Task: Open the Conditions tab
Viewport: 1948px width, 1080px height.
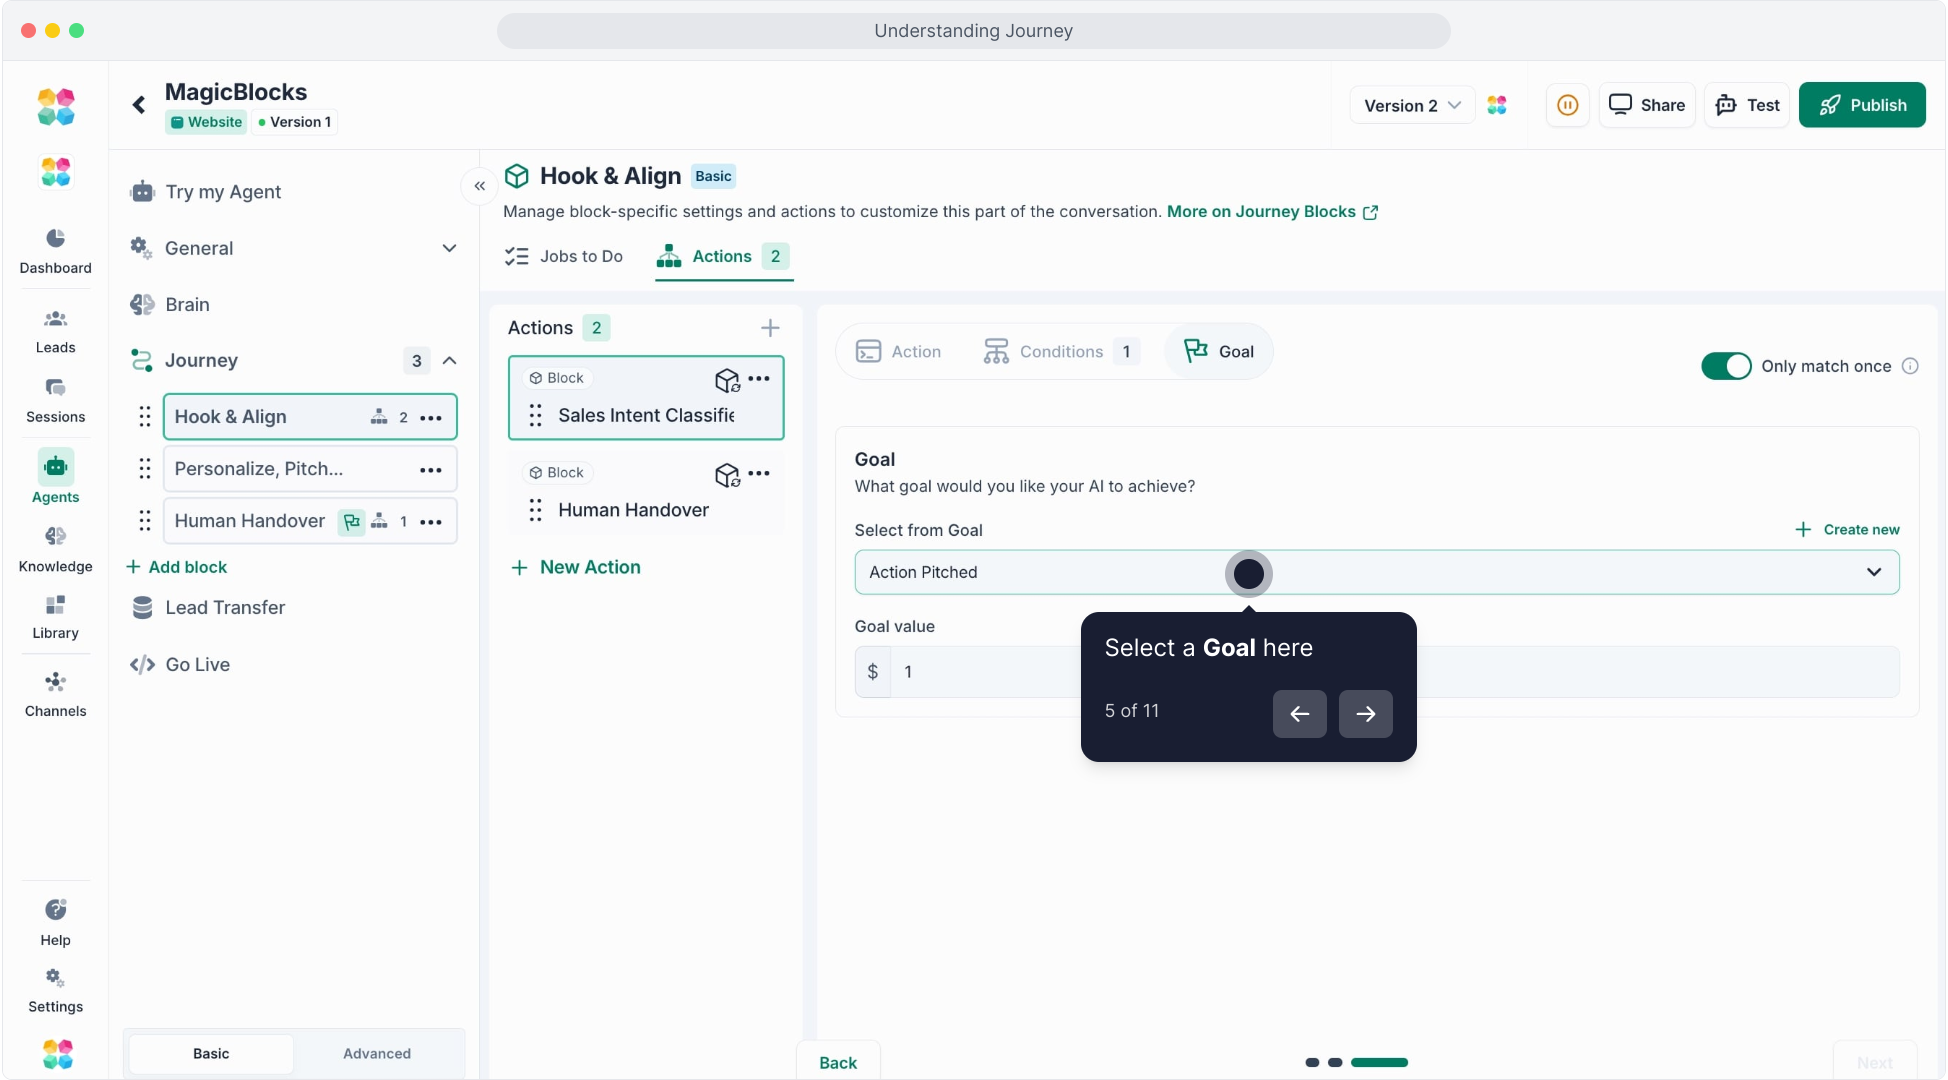Action: point(1060,351)
